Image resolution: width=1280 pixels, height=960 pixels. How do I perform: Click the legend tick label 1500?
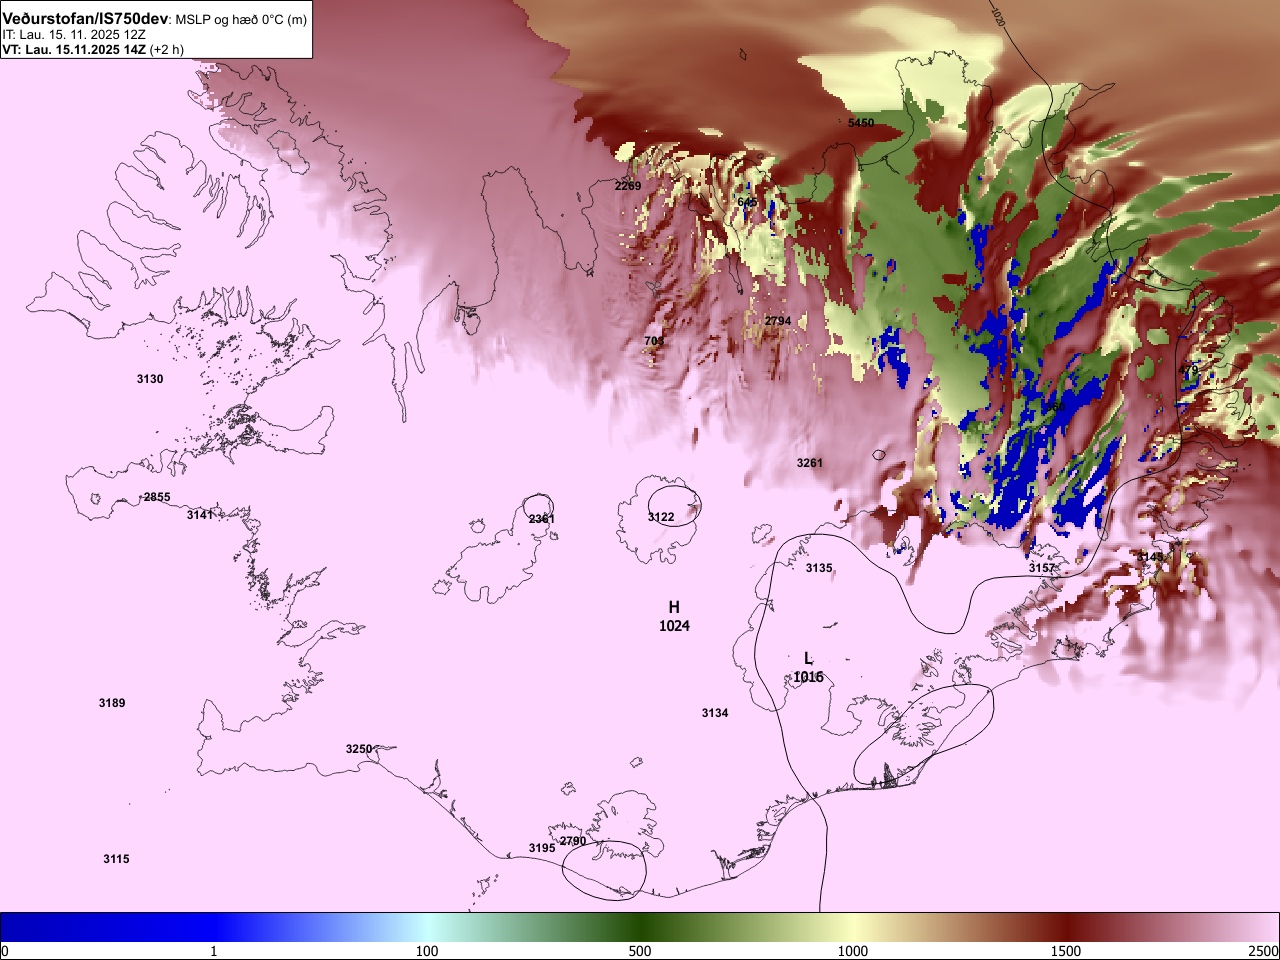click(x=1066, y=951)
